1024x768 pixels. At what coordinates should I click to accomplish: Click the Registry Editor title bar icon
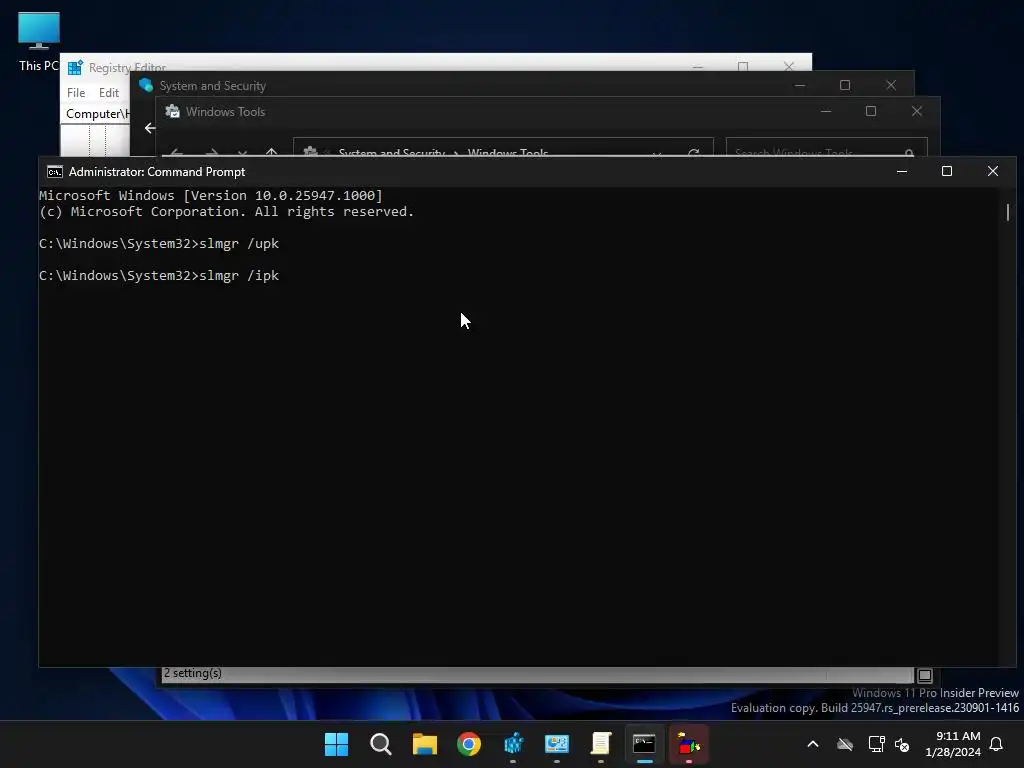[76, 67]
